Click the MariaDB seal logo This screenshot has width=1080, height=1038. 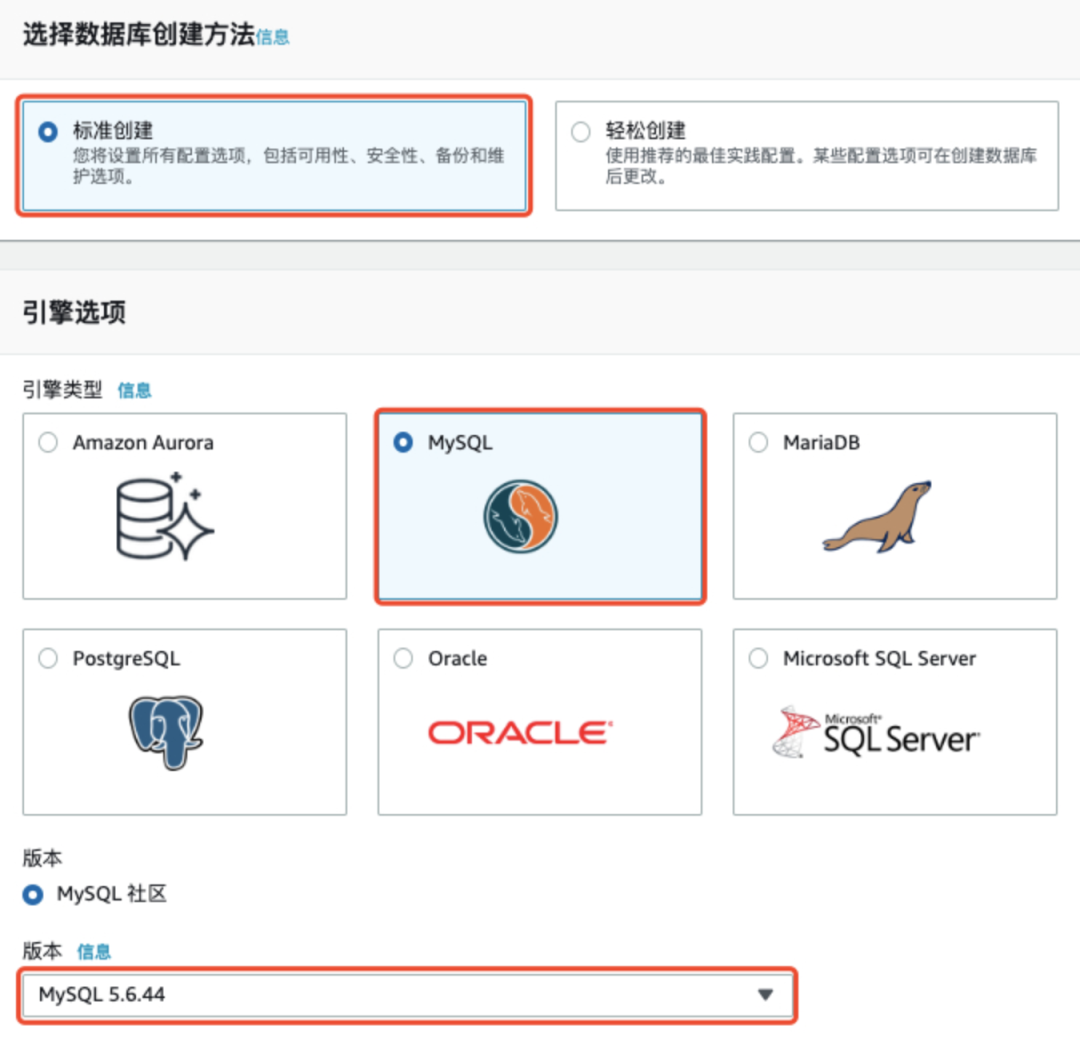pyautogui.click(x=877, y=517)
